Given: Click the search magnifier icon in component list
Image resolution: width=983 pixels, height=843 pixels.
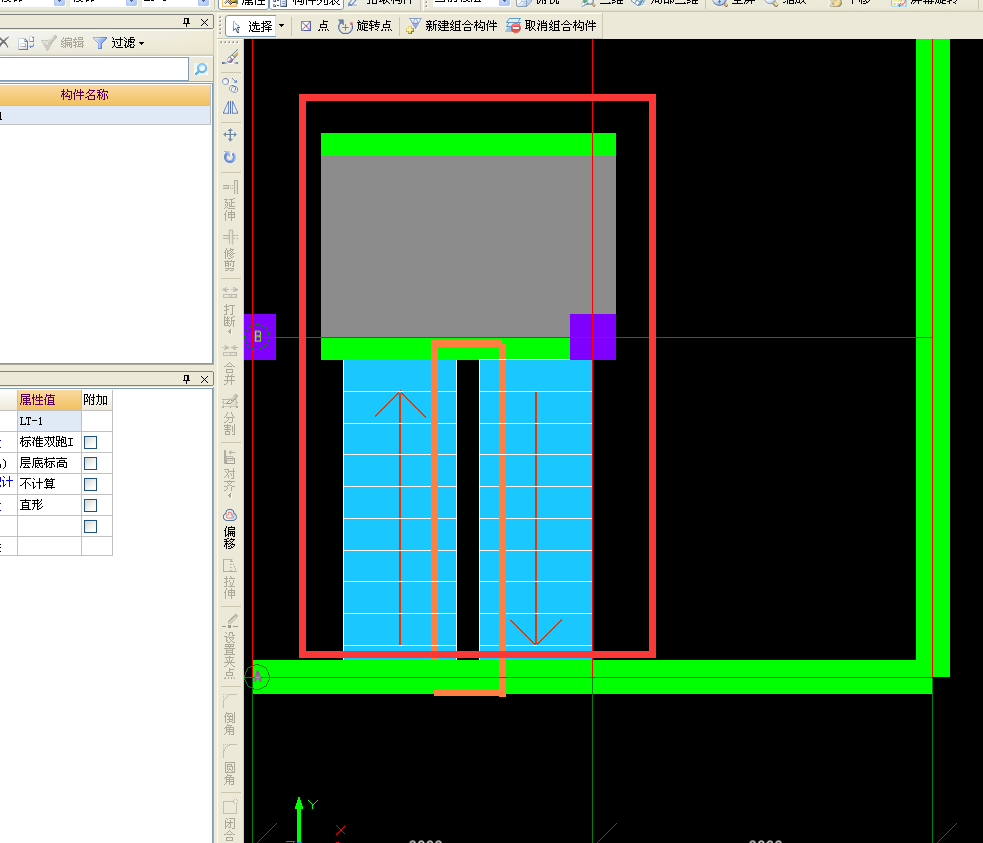Looking at the screenshot, I should (x=201, y=69).
